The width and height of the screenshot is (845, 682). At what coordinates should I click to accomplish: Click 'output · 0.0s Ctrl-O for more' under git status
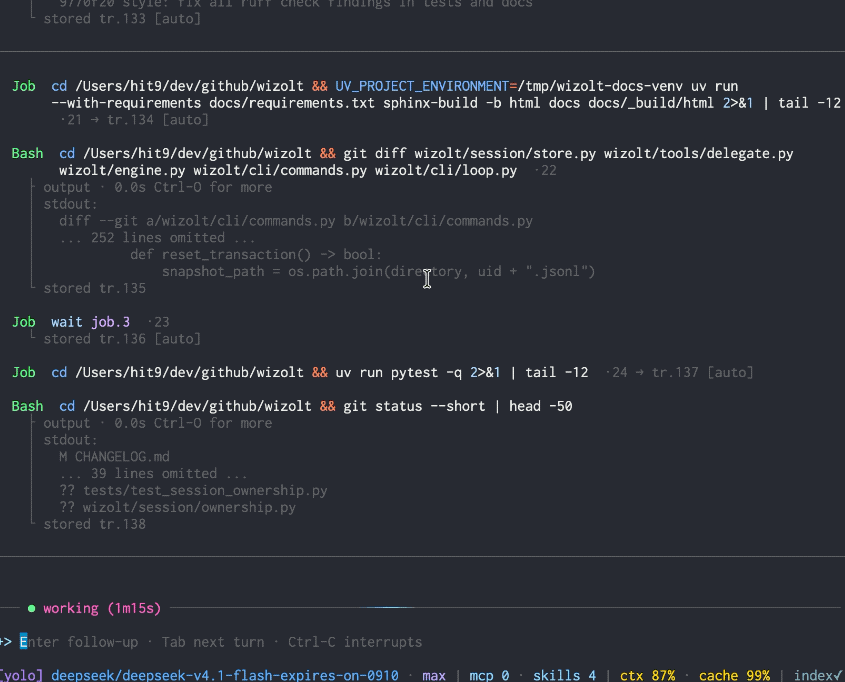(157, 423)
